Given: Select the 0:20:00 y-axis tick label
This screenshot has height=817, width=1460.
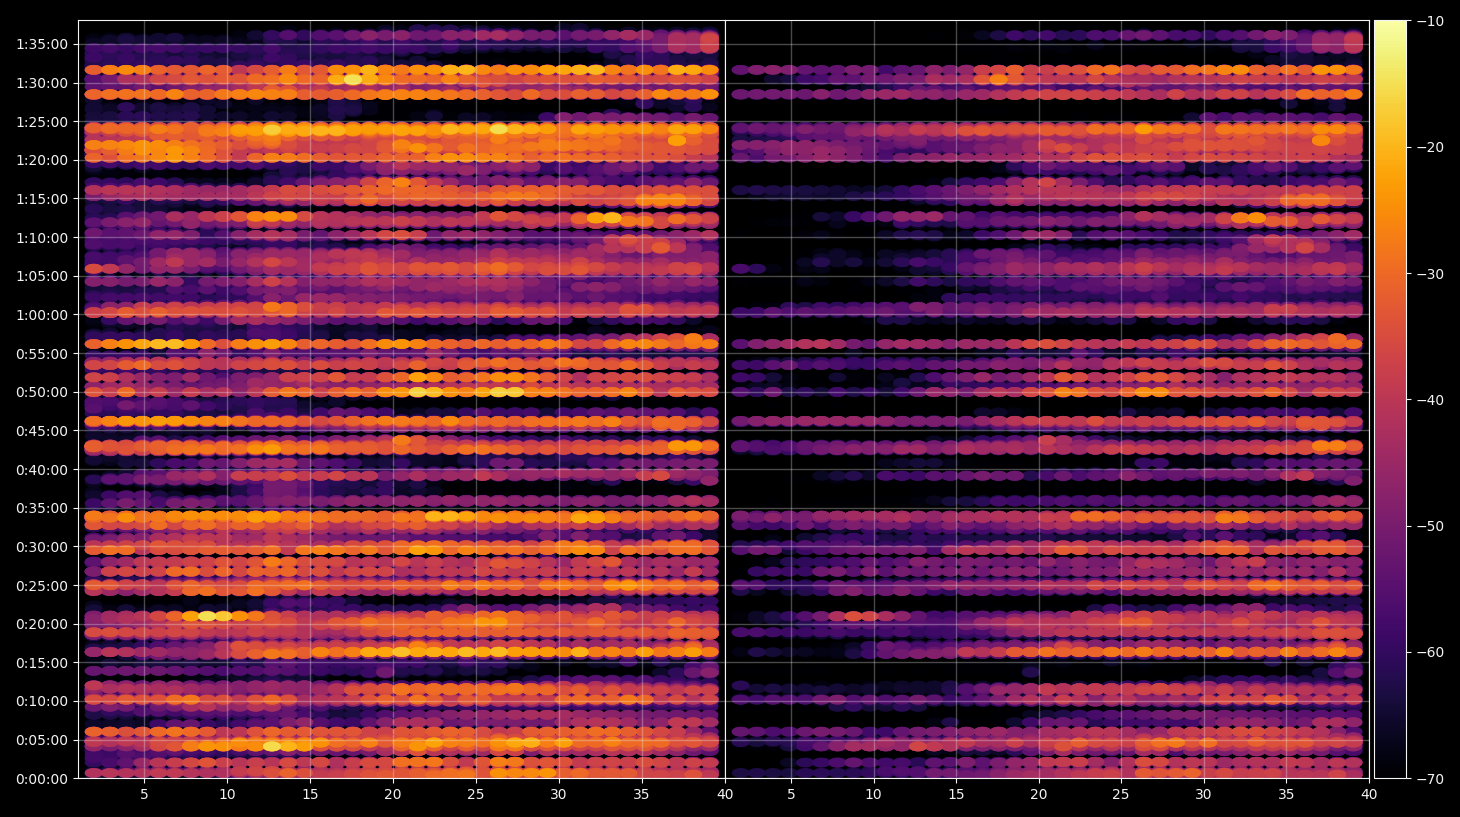Looking at the screenshot, I should click(42, 624).
